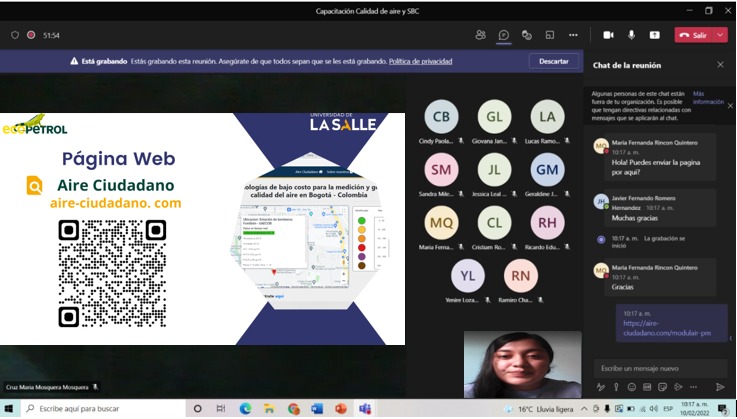Click the red Salir button
The height and width of the screenshot is (419, 737).
[694, 35]
